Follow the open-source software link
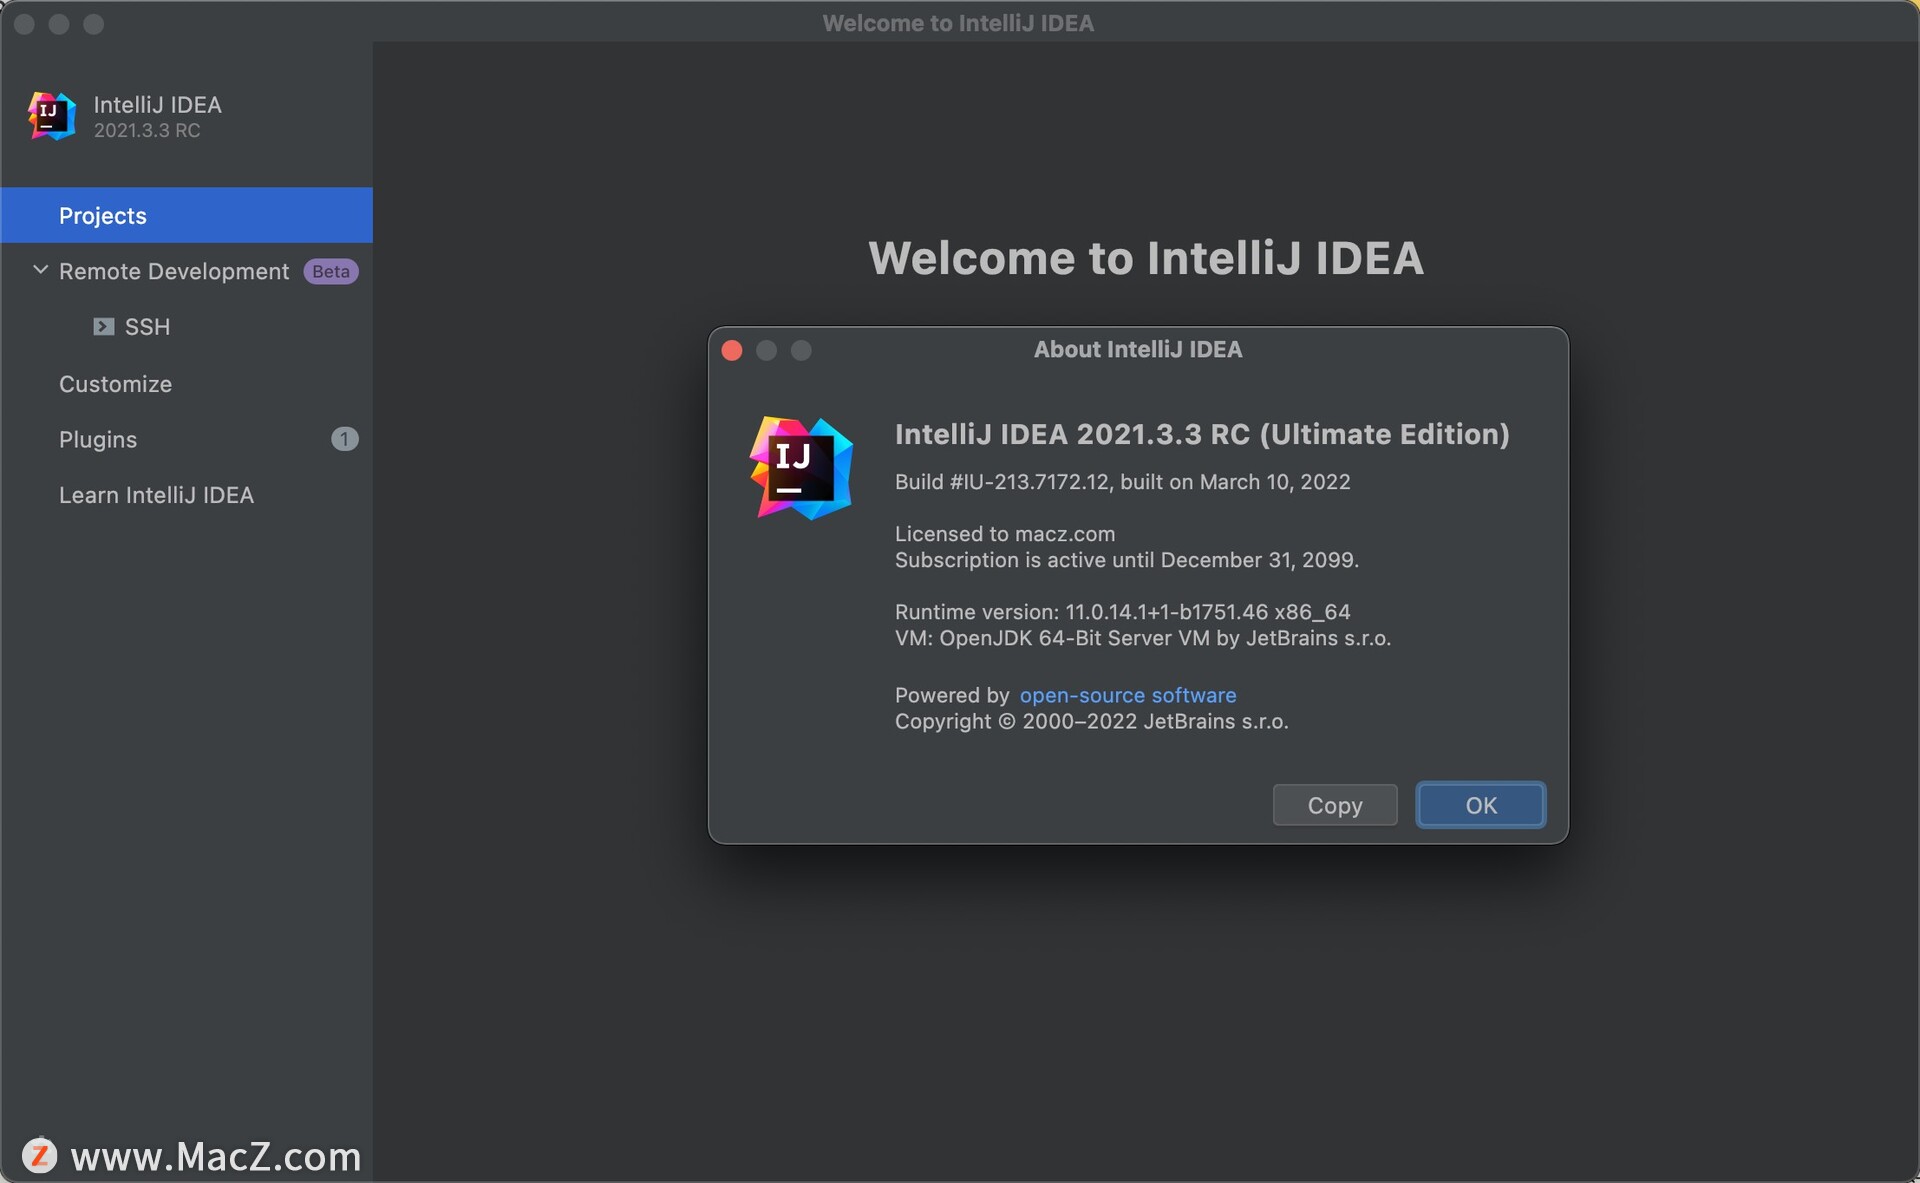This screenshot has height=1183, width=1920. (x=1128, y=695)
